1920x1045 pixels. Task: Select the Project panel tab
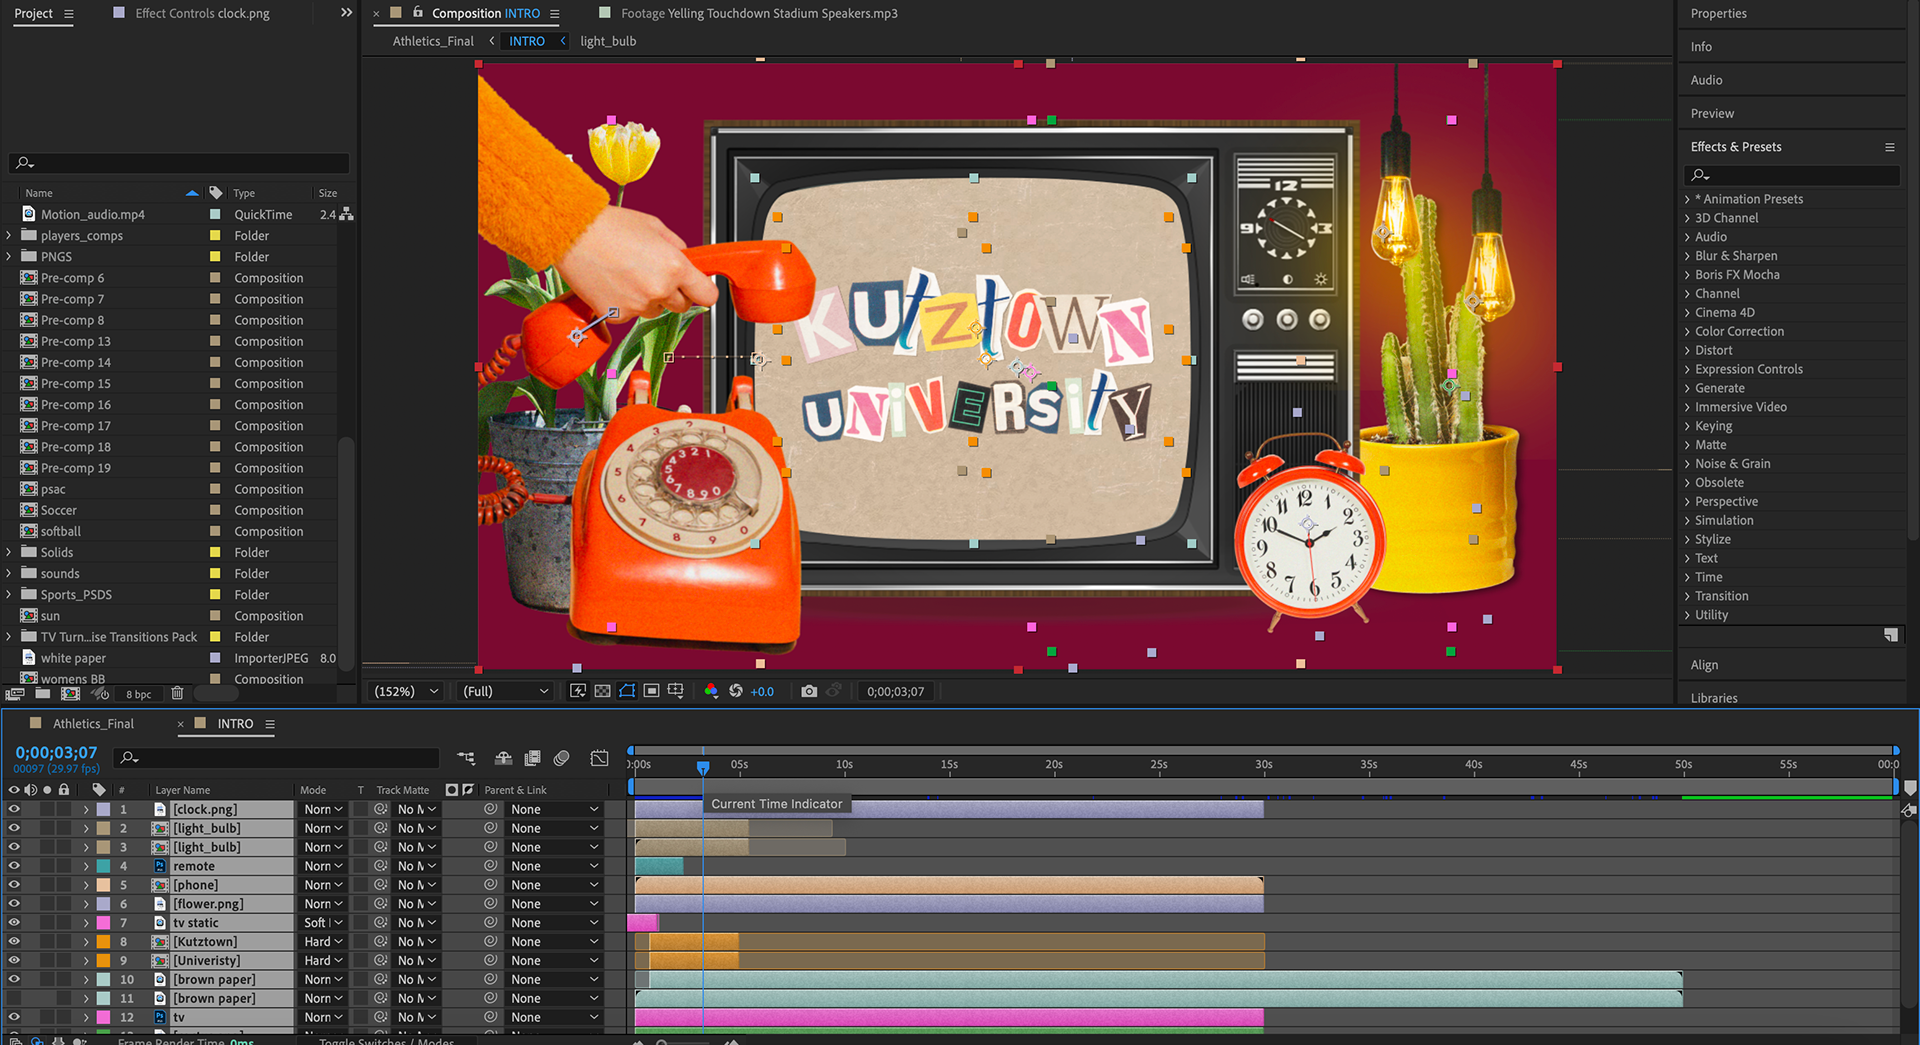pos(33,14)
